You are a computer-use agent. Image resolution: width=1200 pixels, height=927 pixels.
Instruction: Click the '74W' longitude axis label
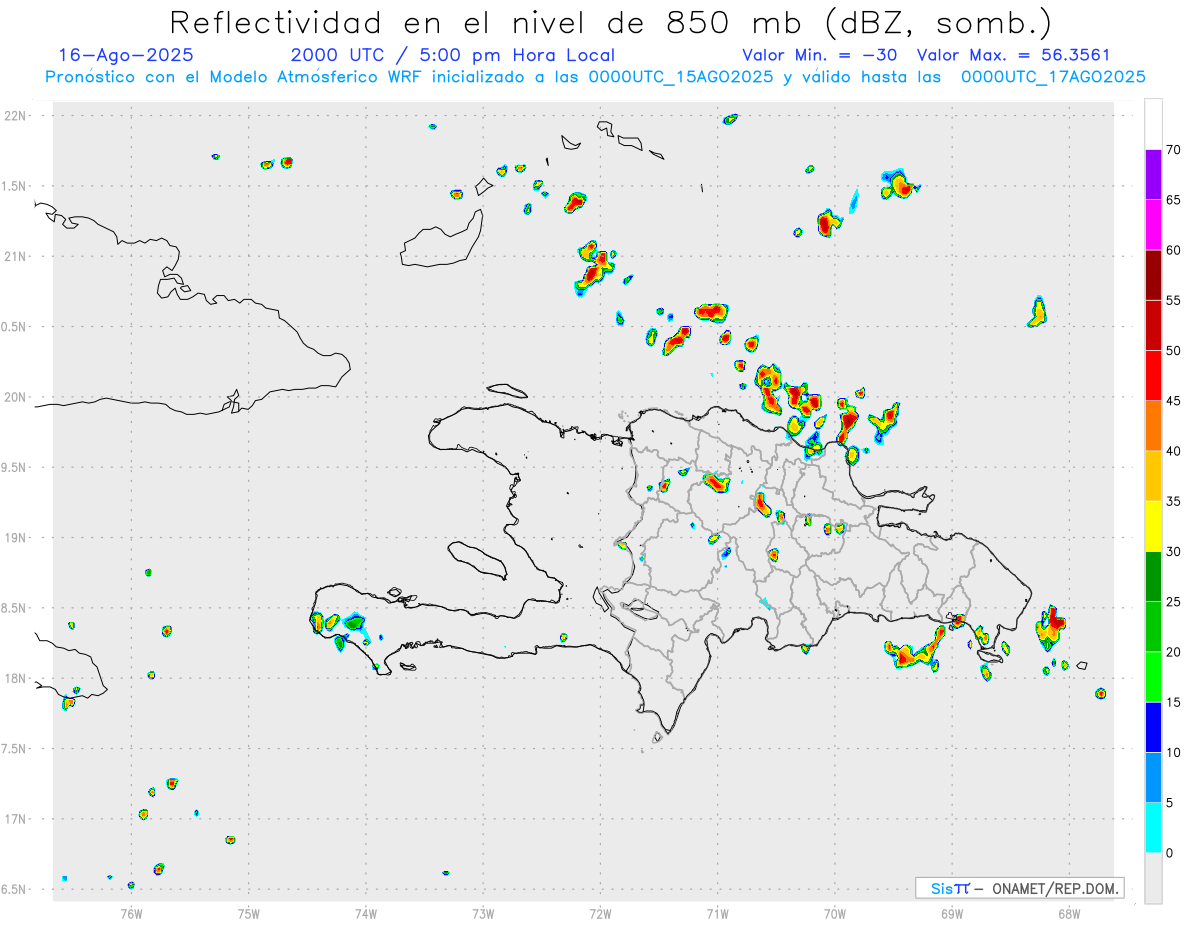click(x=366, y=912)
